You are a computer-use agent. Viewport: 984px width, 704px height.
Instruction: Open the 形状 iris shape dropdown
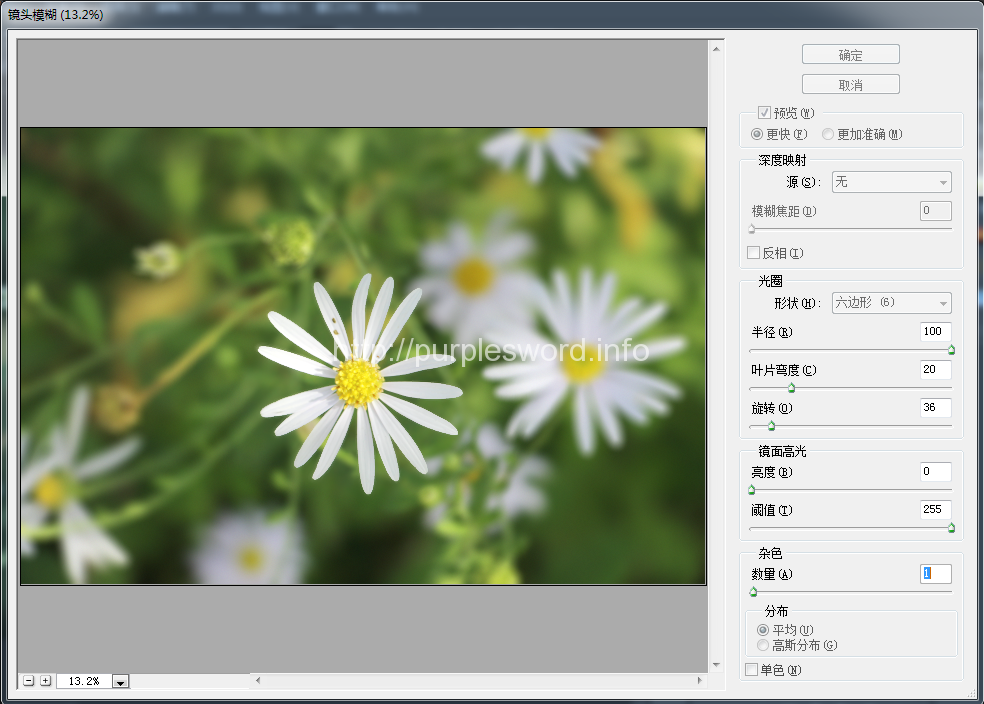(891, 303)
